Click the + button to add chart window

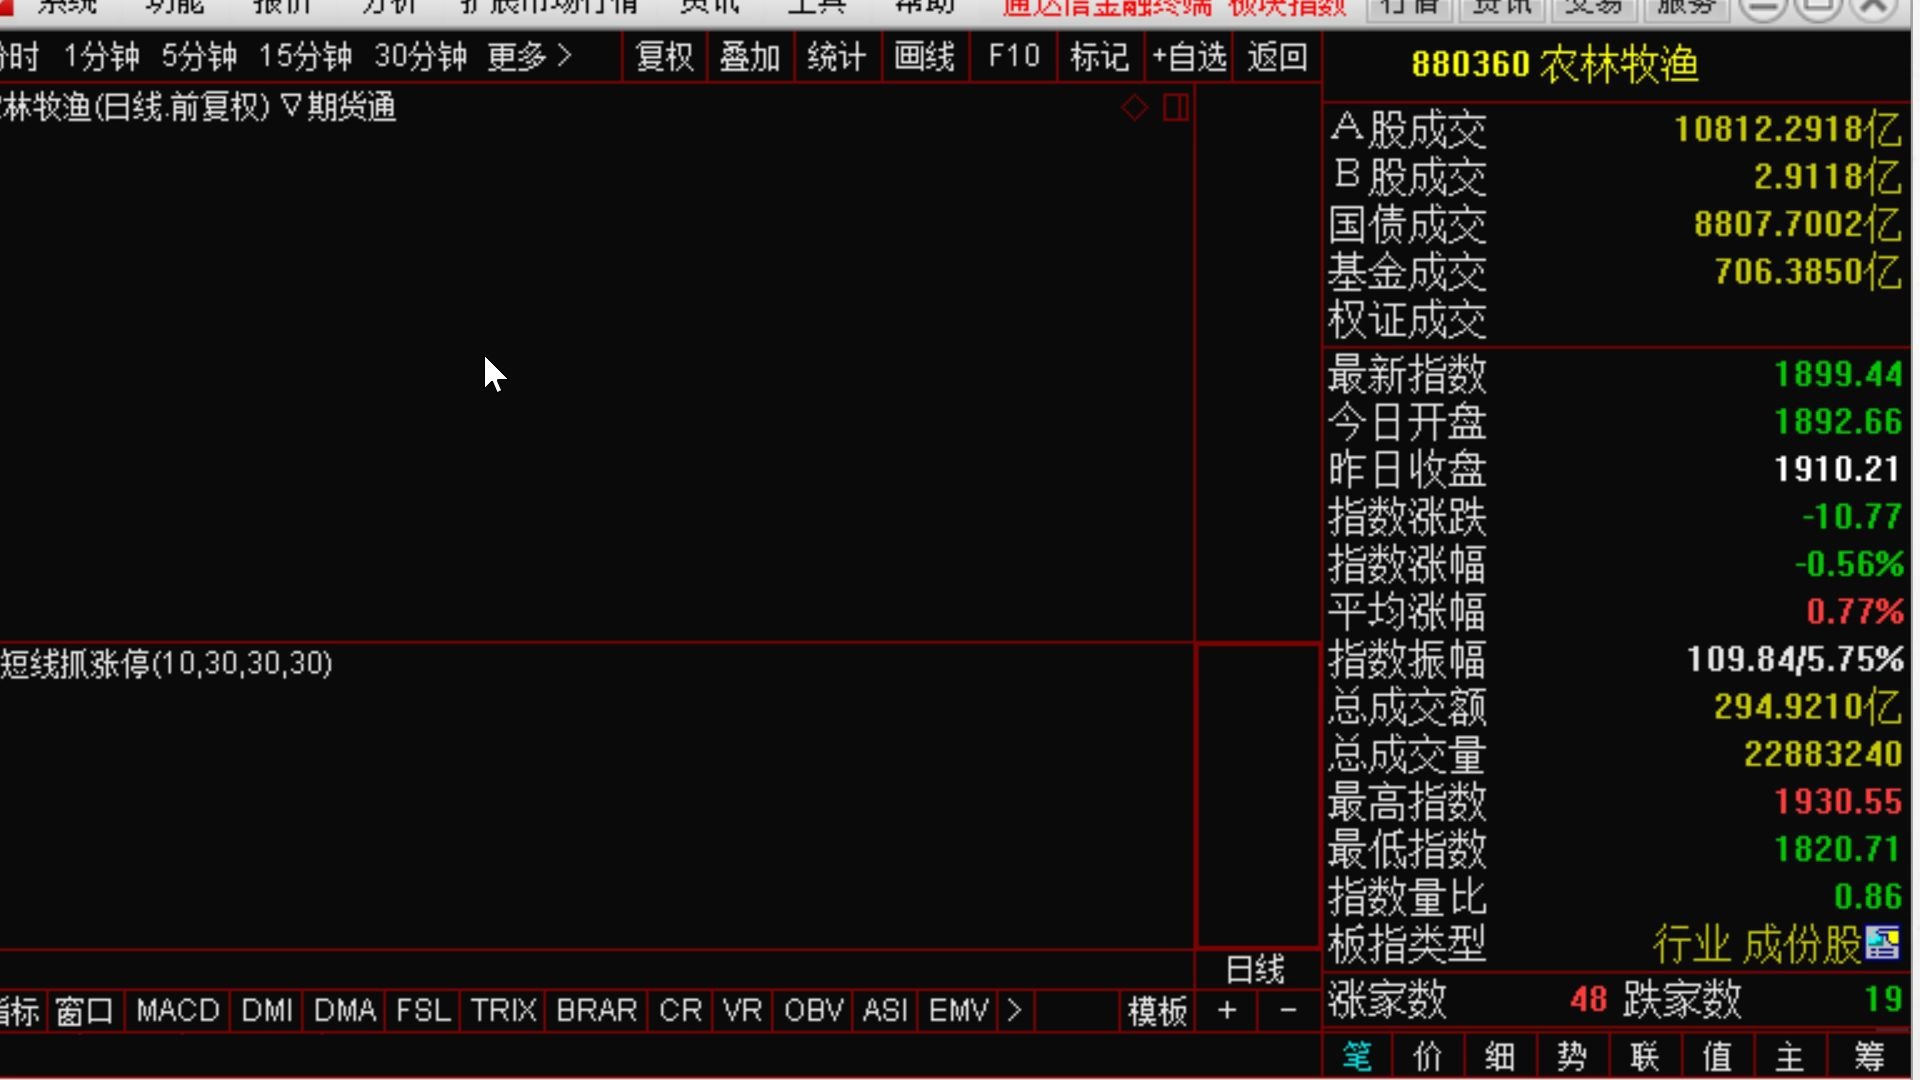click(1227, 1011)
